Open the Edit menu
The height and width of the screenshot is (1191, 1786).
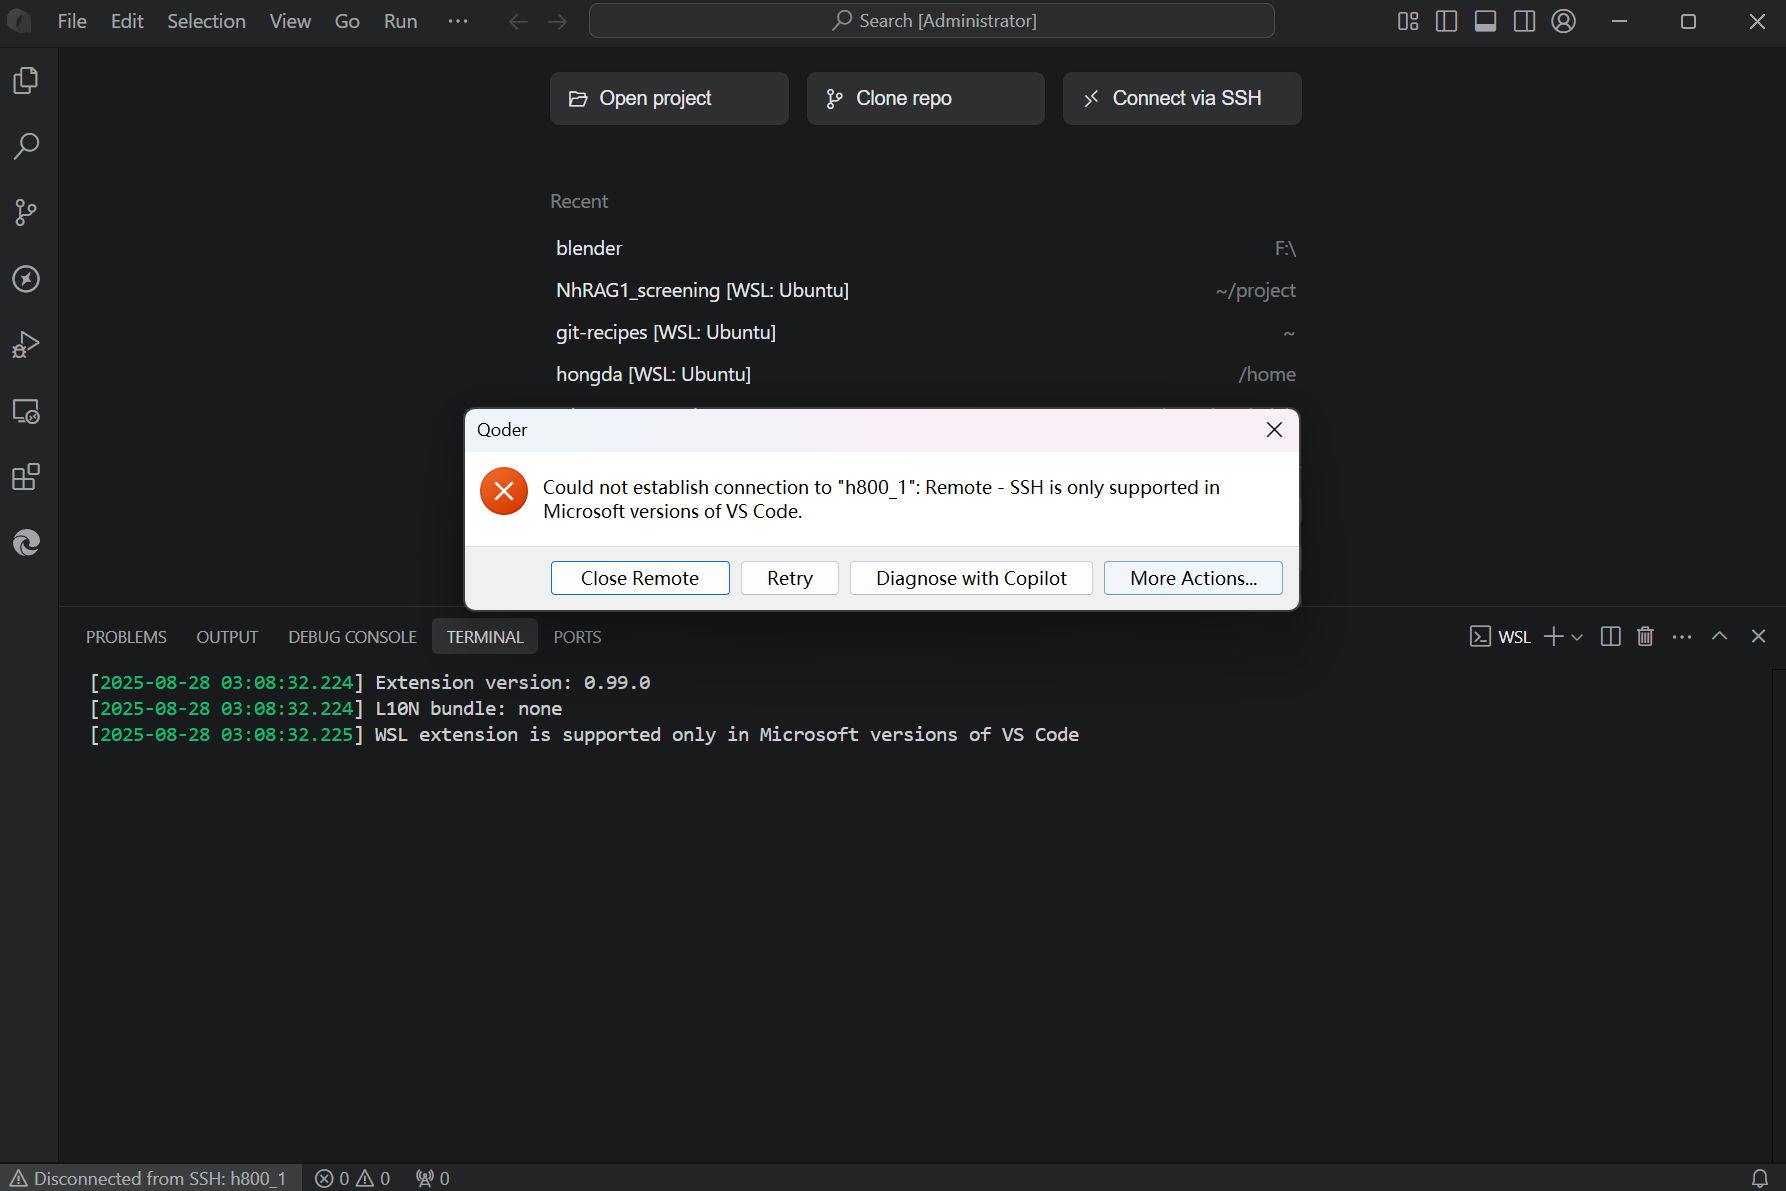click(x=127, y=21)
